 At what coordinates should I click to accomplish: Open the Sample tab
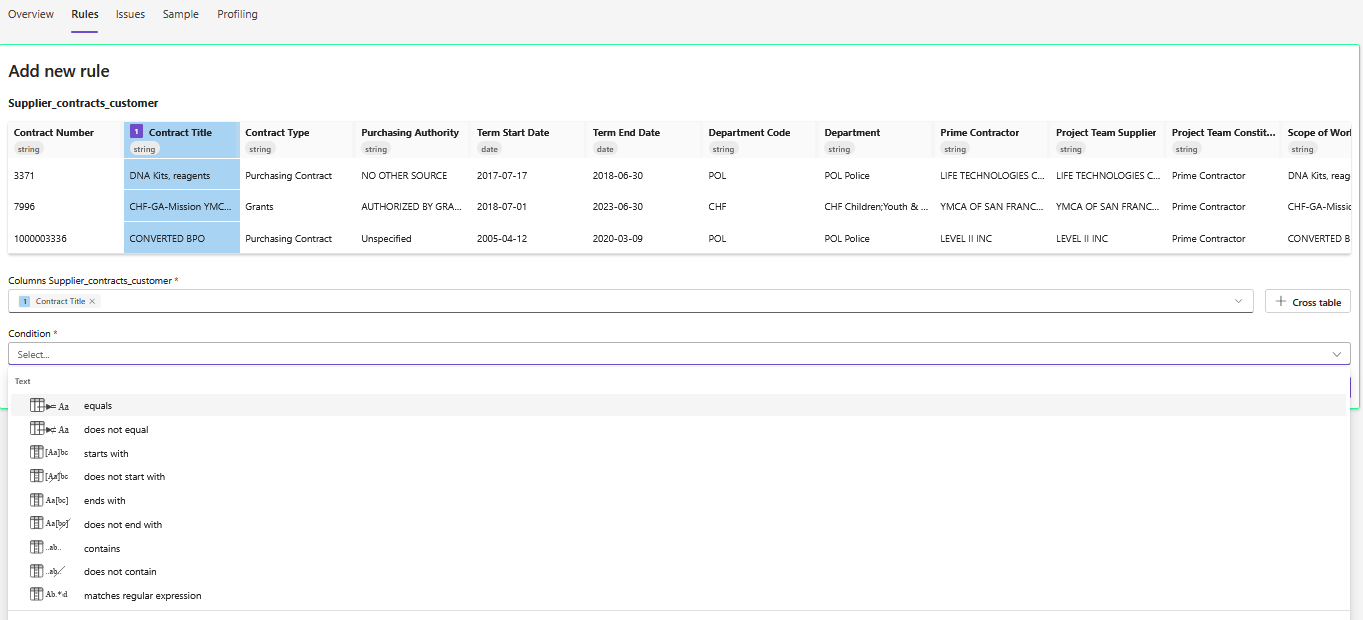(181, 14)
